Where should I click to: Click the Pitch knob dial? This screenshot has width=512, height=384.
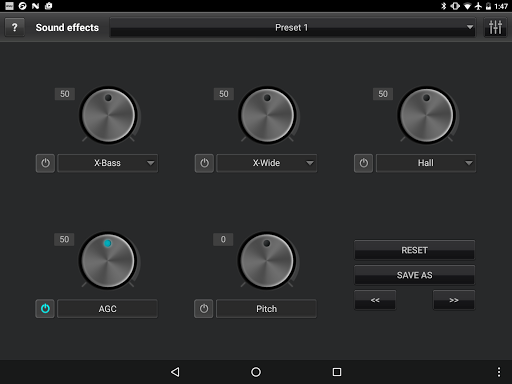pos(267,261)
